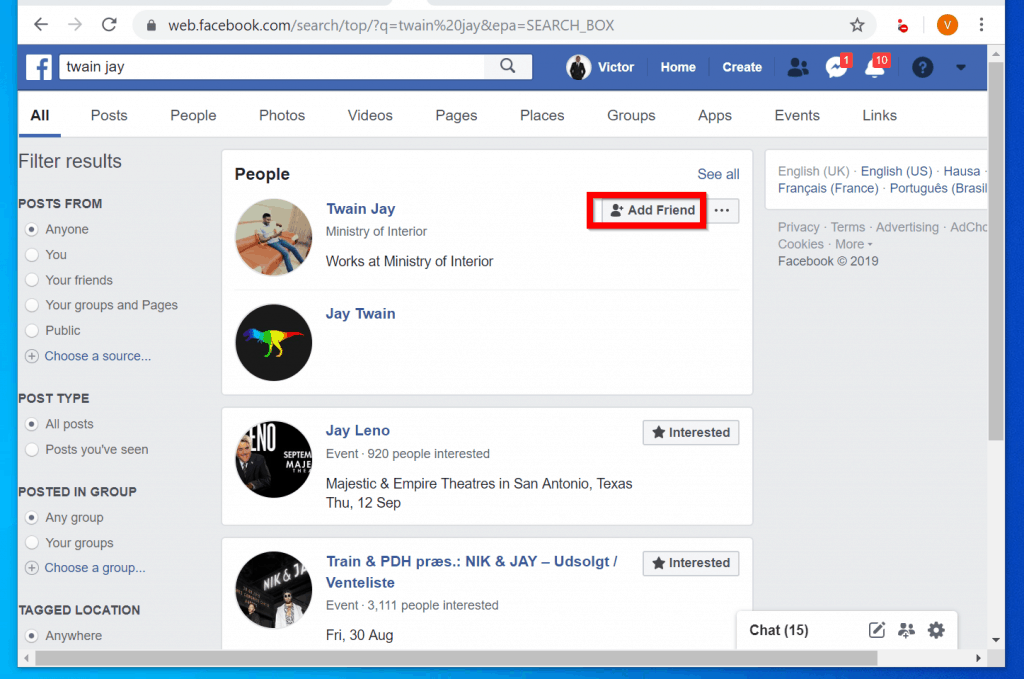The width and height of the screenshot is (1024, 679).
Task: Select the All posts radio button
Action: pos(31,424)
